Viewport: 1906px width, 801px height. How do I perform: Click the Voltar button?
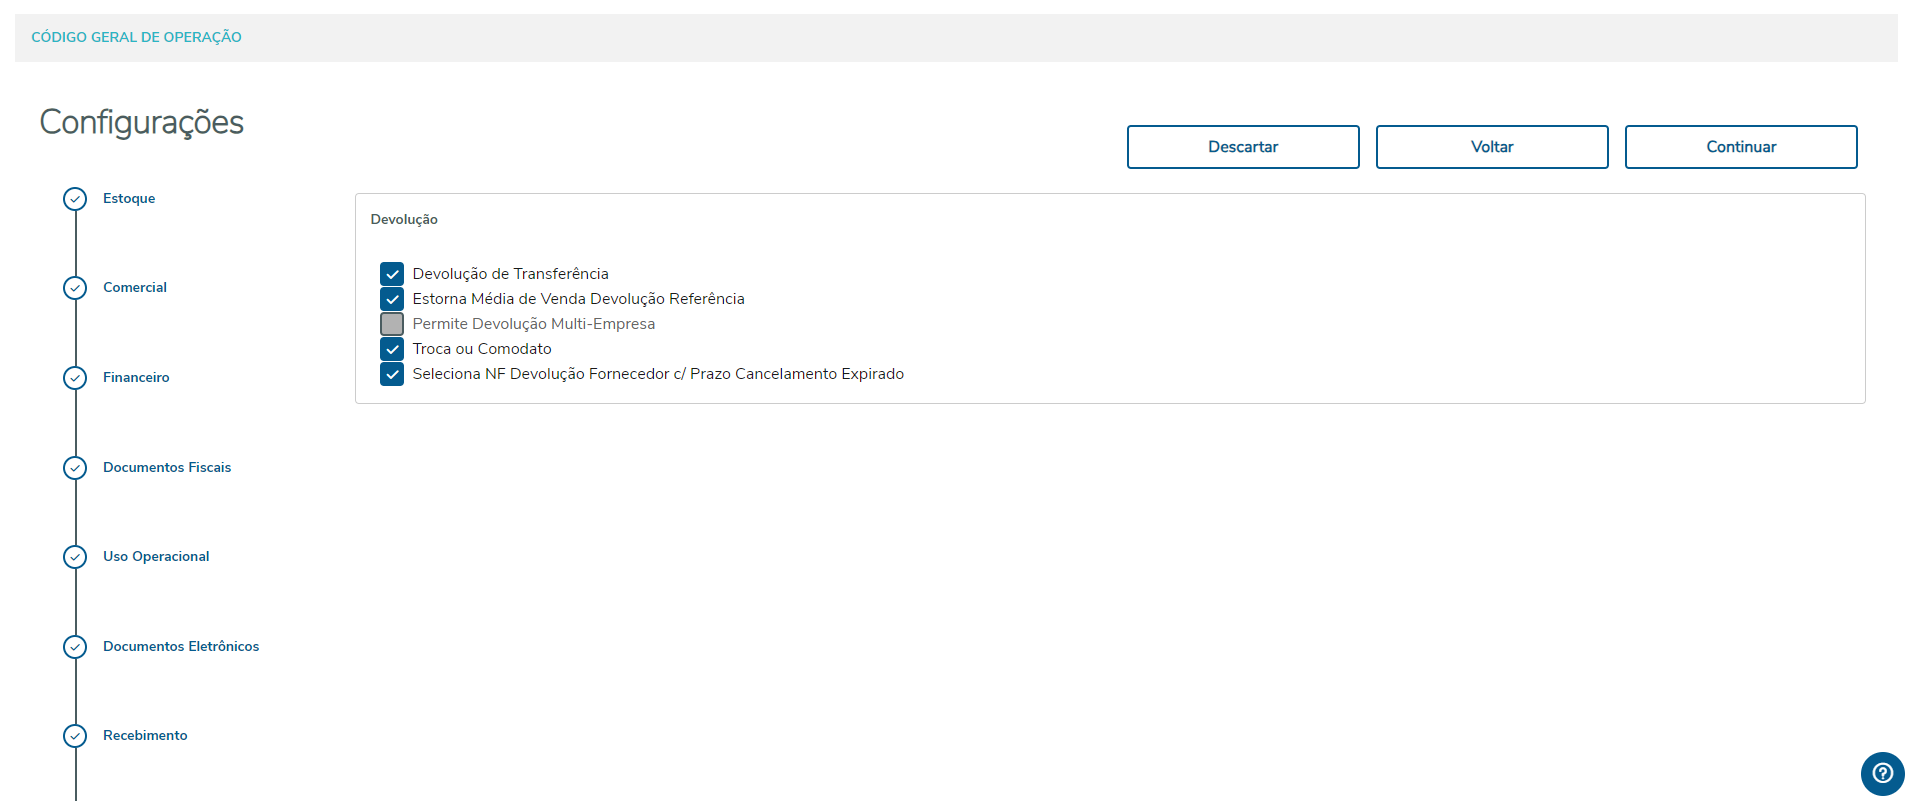(x=1492, y=147)
